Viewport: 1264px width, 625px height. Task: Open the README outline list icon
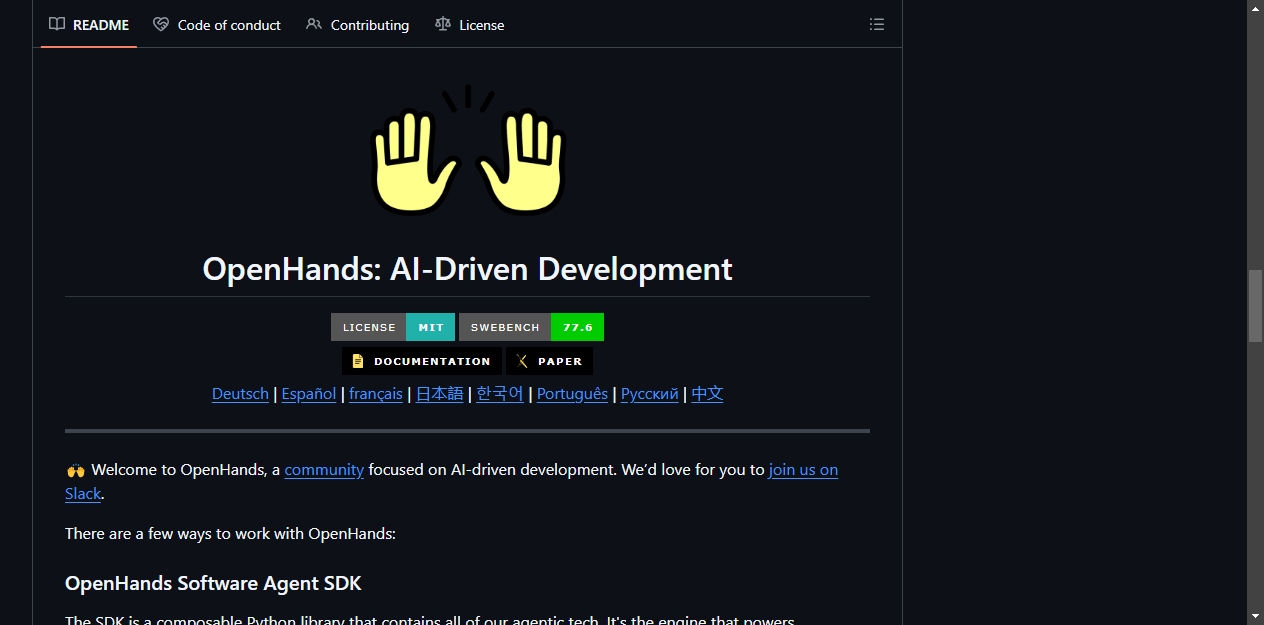pyautogui.click(x=877, y=25)
